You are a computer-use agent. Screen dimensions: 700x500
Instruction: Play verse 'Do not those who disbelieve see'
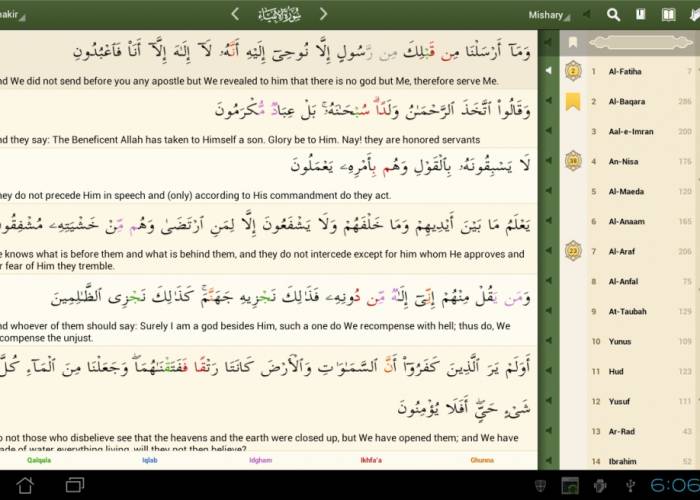click(549, 370)
